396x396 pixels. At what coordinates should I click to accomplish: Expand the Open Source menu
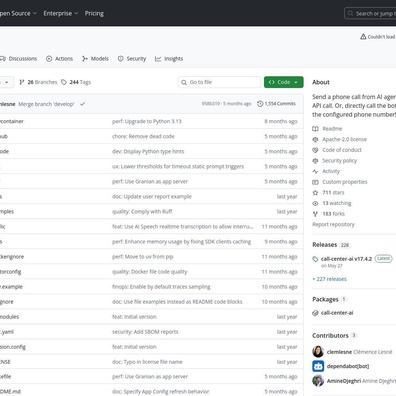coord(18,13)
